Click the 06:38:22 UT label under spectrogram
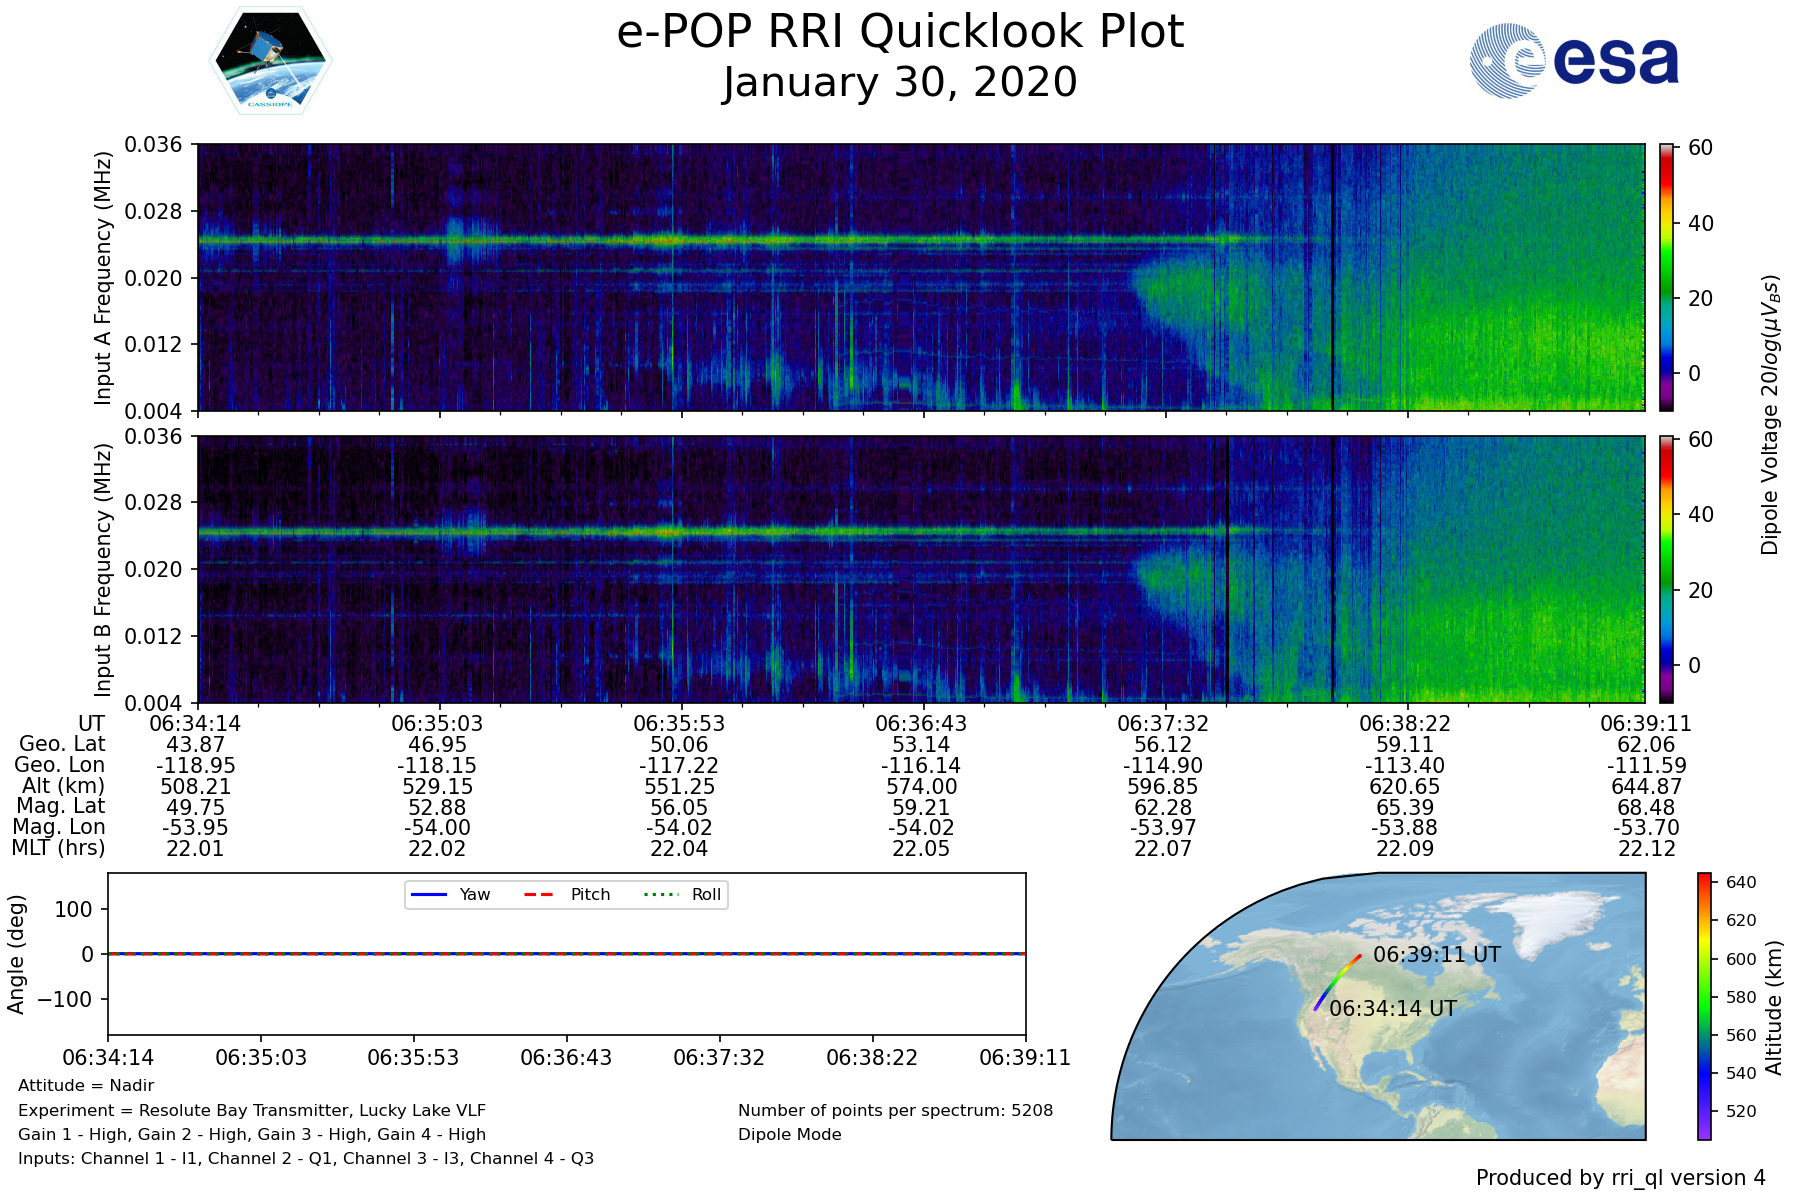 1404,723
